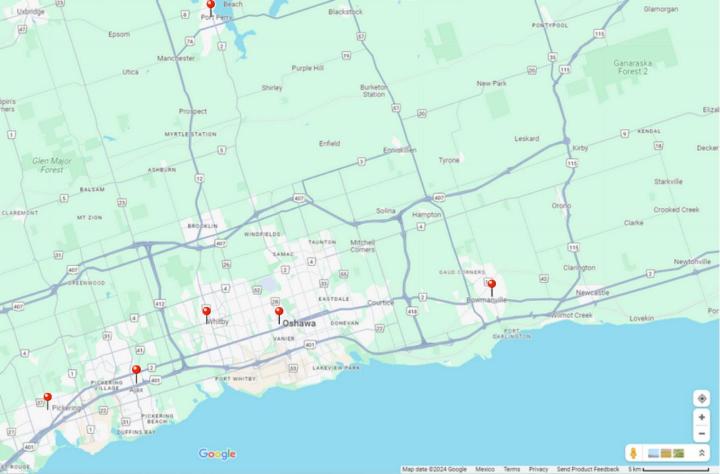Open the Terms link in footer
This screenshot has width=720, height=474.
click(x=511, y=469)
